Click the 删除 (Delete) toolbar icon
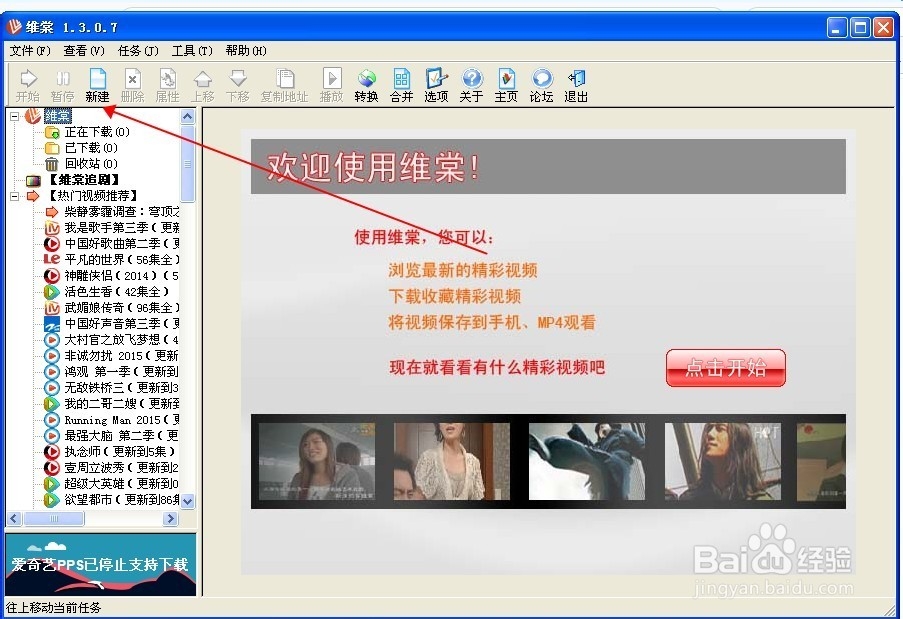The image size is (903, 619). (132, 85)
